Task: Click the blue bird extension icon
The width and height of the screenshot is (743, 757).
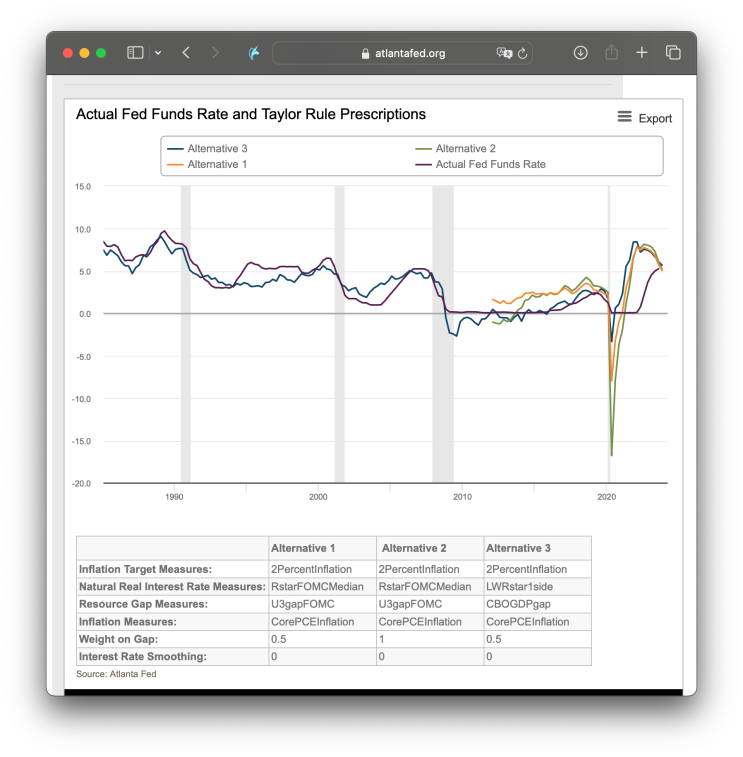Action: click(x=255, y=53)
